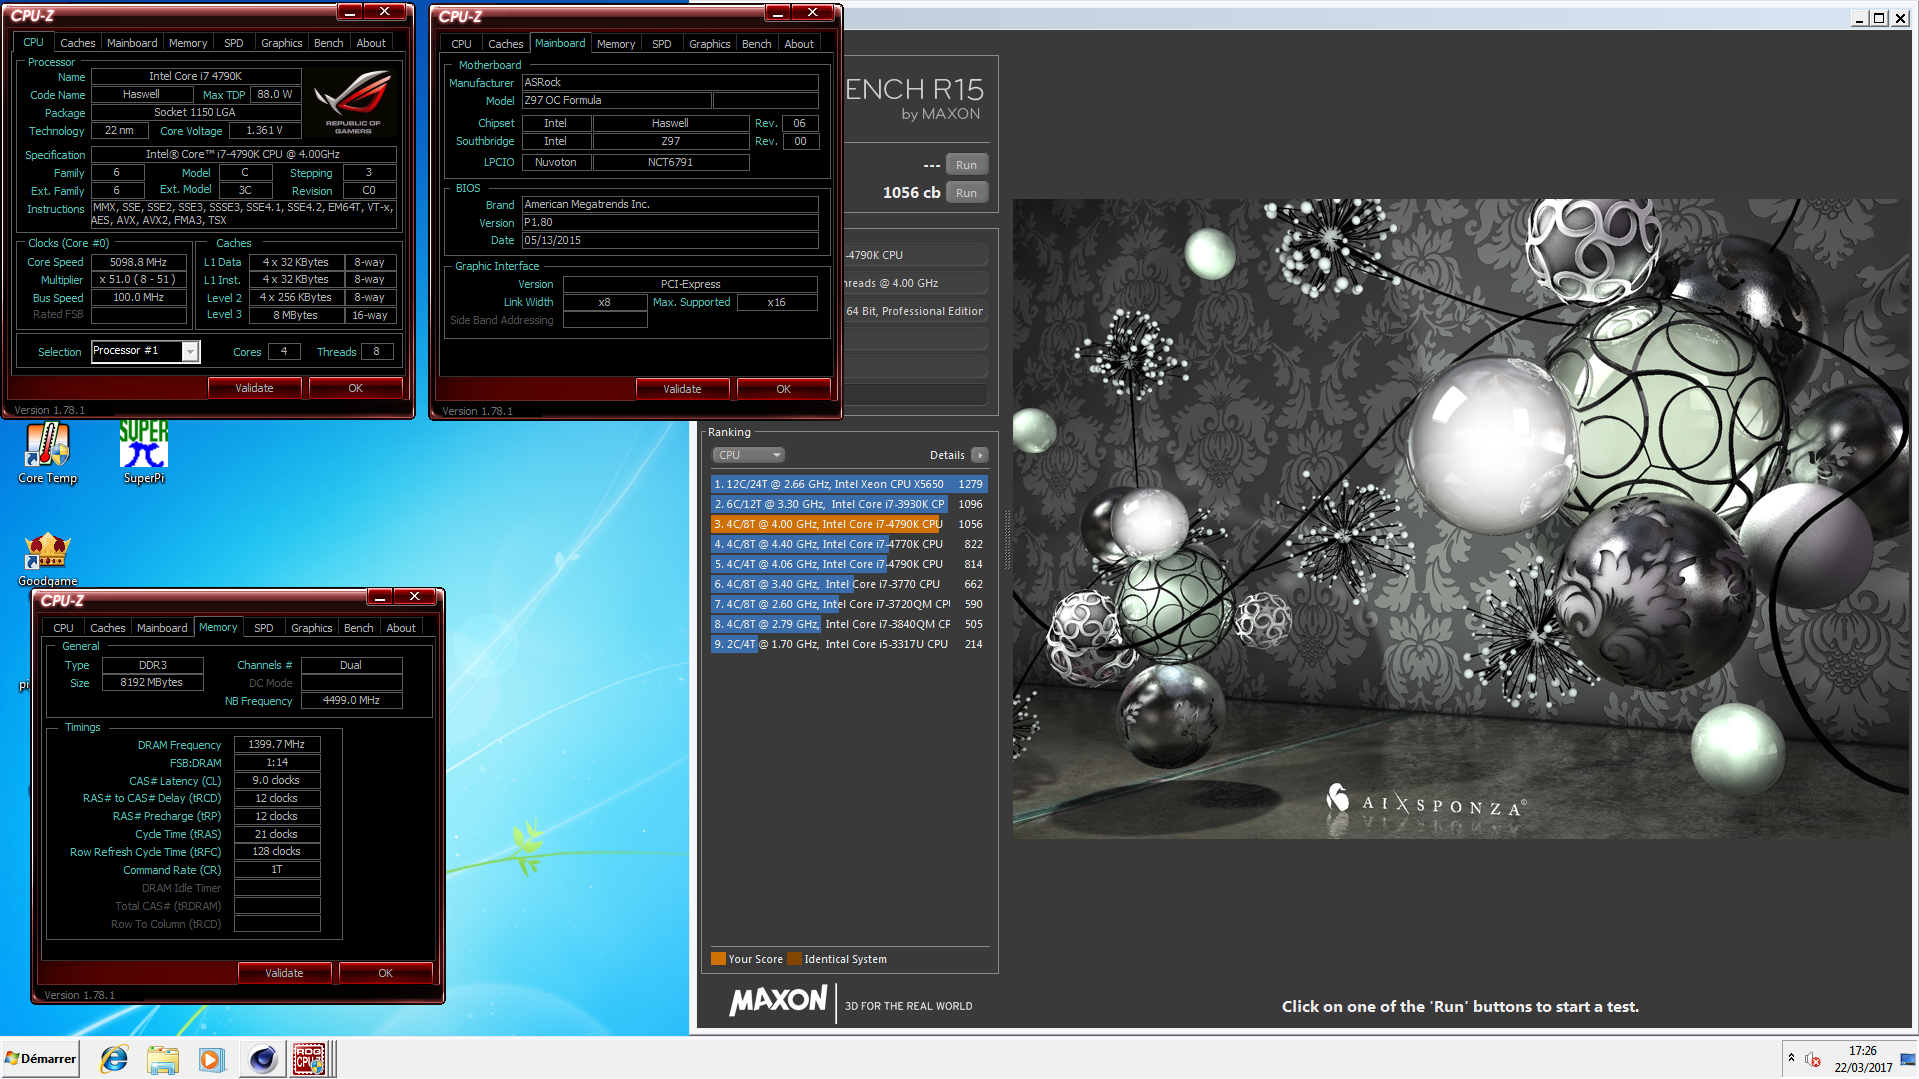Restore down the Cinebench window
The width and height of the screenshot is (1919, 1079).
(1879, 18)
